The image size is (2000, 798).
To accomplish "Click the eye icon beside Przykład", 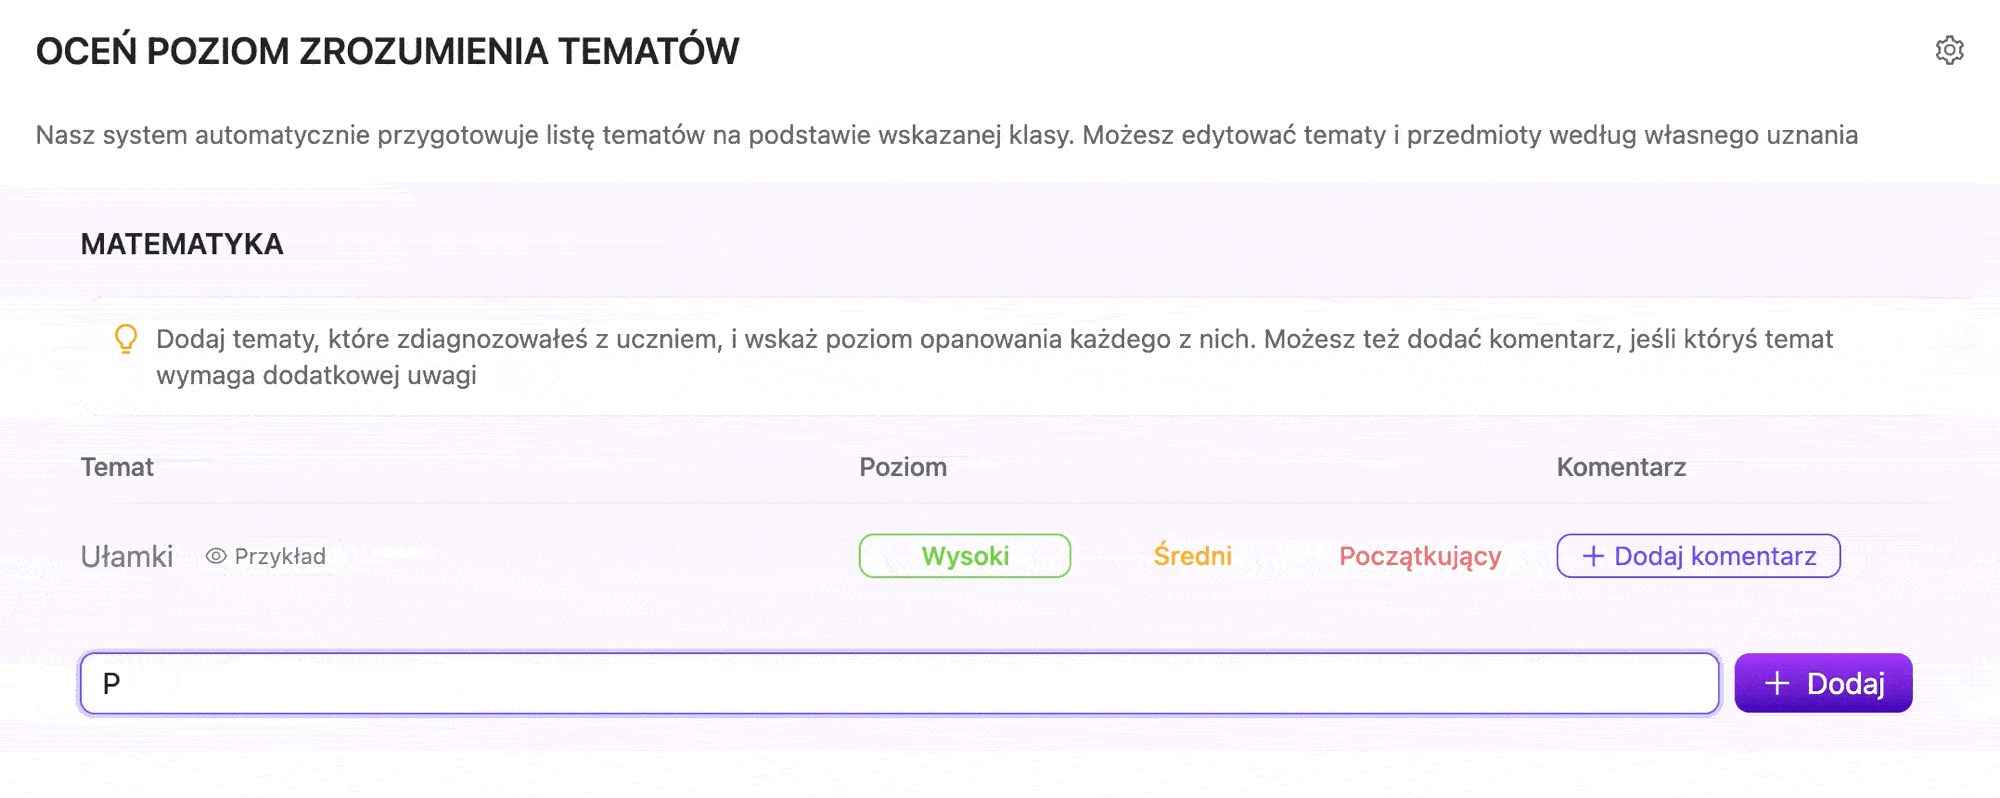I will [216, 556].
